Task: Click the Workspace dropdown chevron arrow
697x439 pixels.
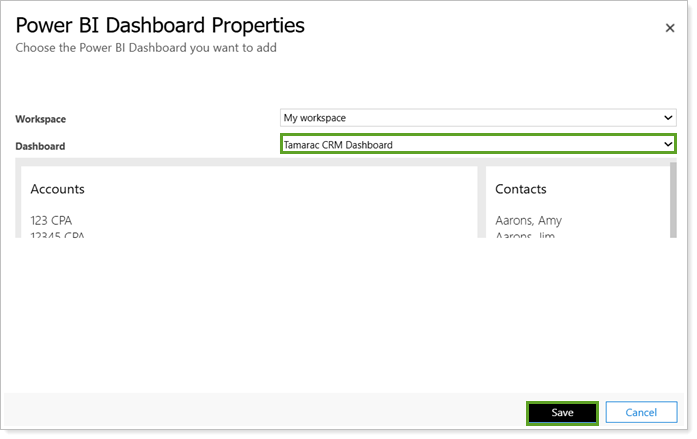Action: coord(669,118)
